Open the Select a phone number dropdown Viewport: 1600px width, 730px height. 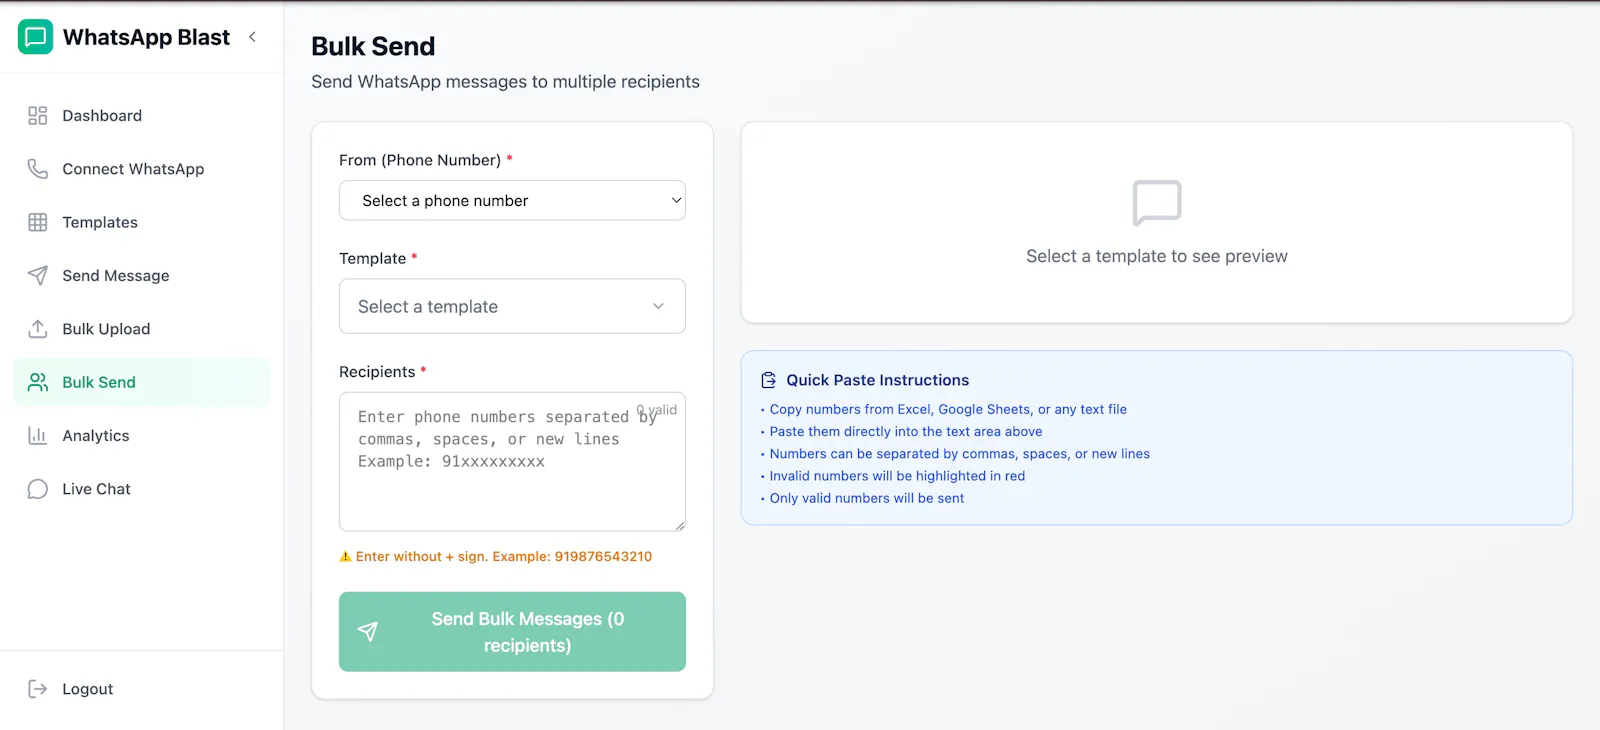click(x=512, y=201)
